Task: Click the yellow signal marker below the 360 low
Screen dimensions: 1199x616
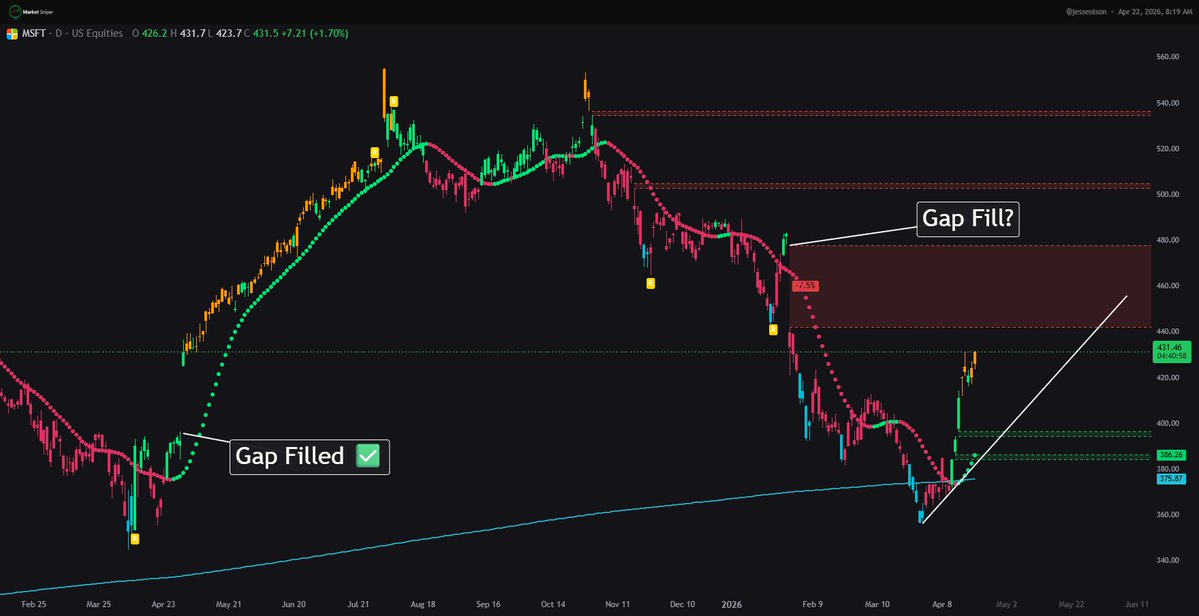Action: [x=134, y=539]
